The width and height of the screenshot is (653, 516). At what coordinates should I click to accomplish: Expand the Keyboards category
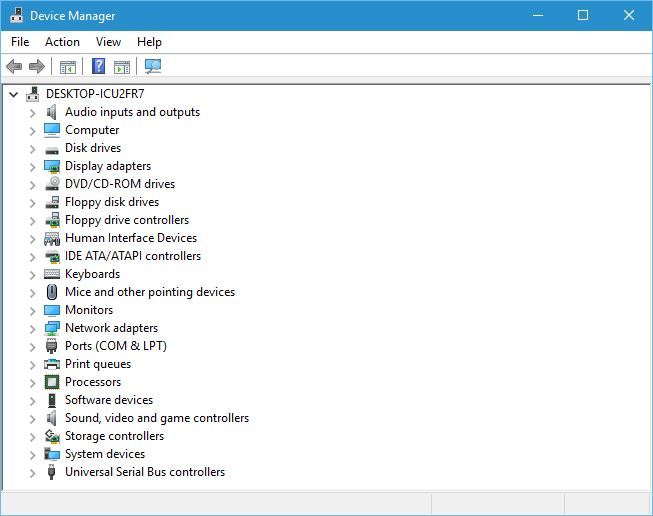tap(32, 274)
